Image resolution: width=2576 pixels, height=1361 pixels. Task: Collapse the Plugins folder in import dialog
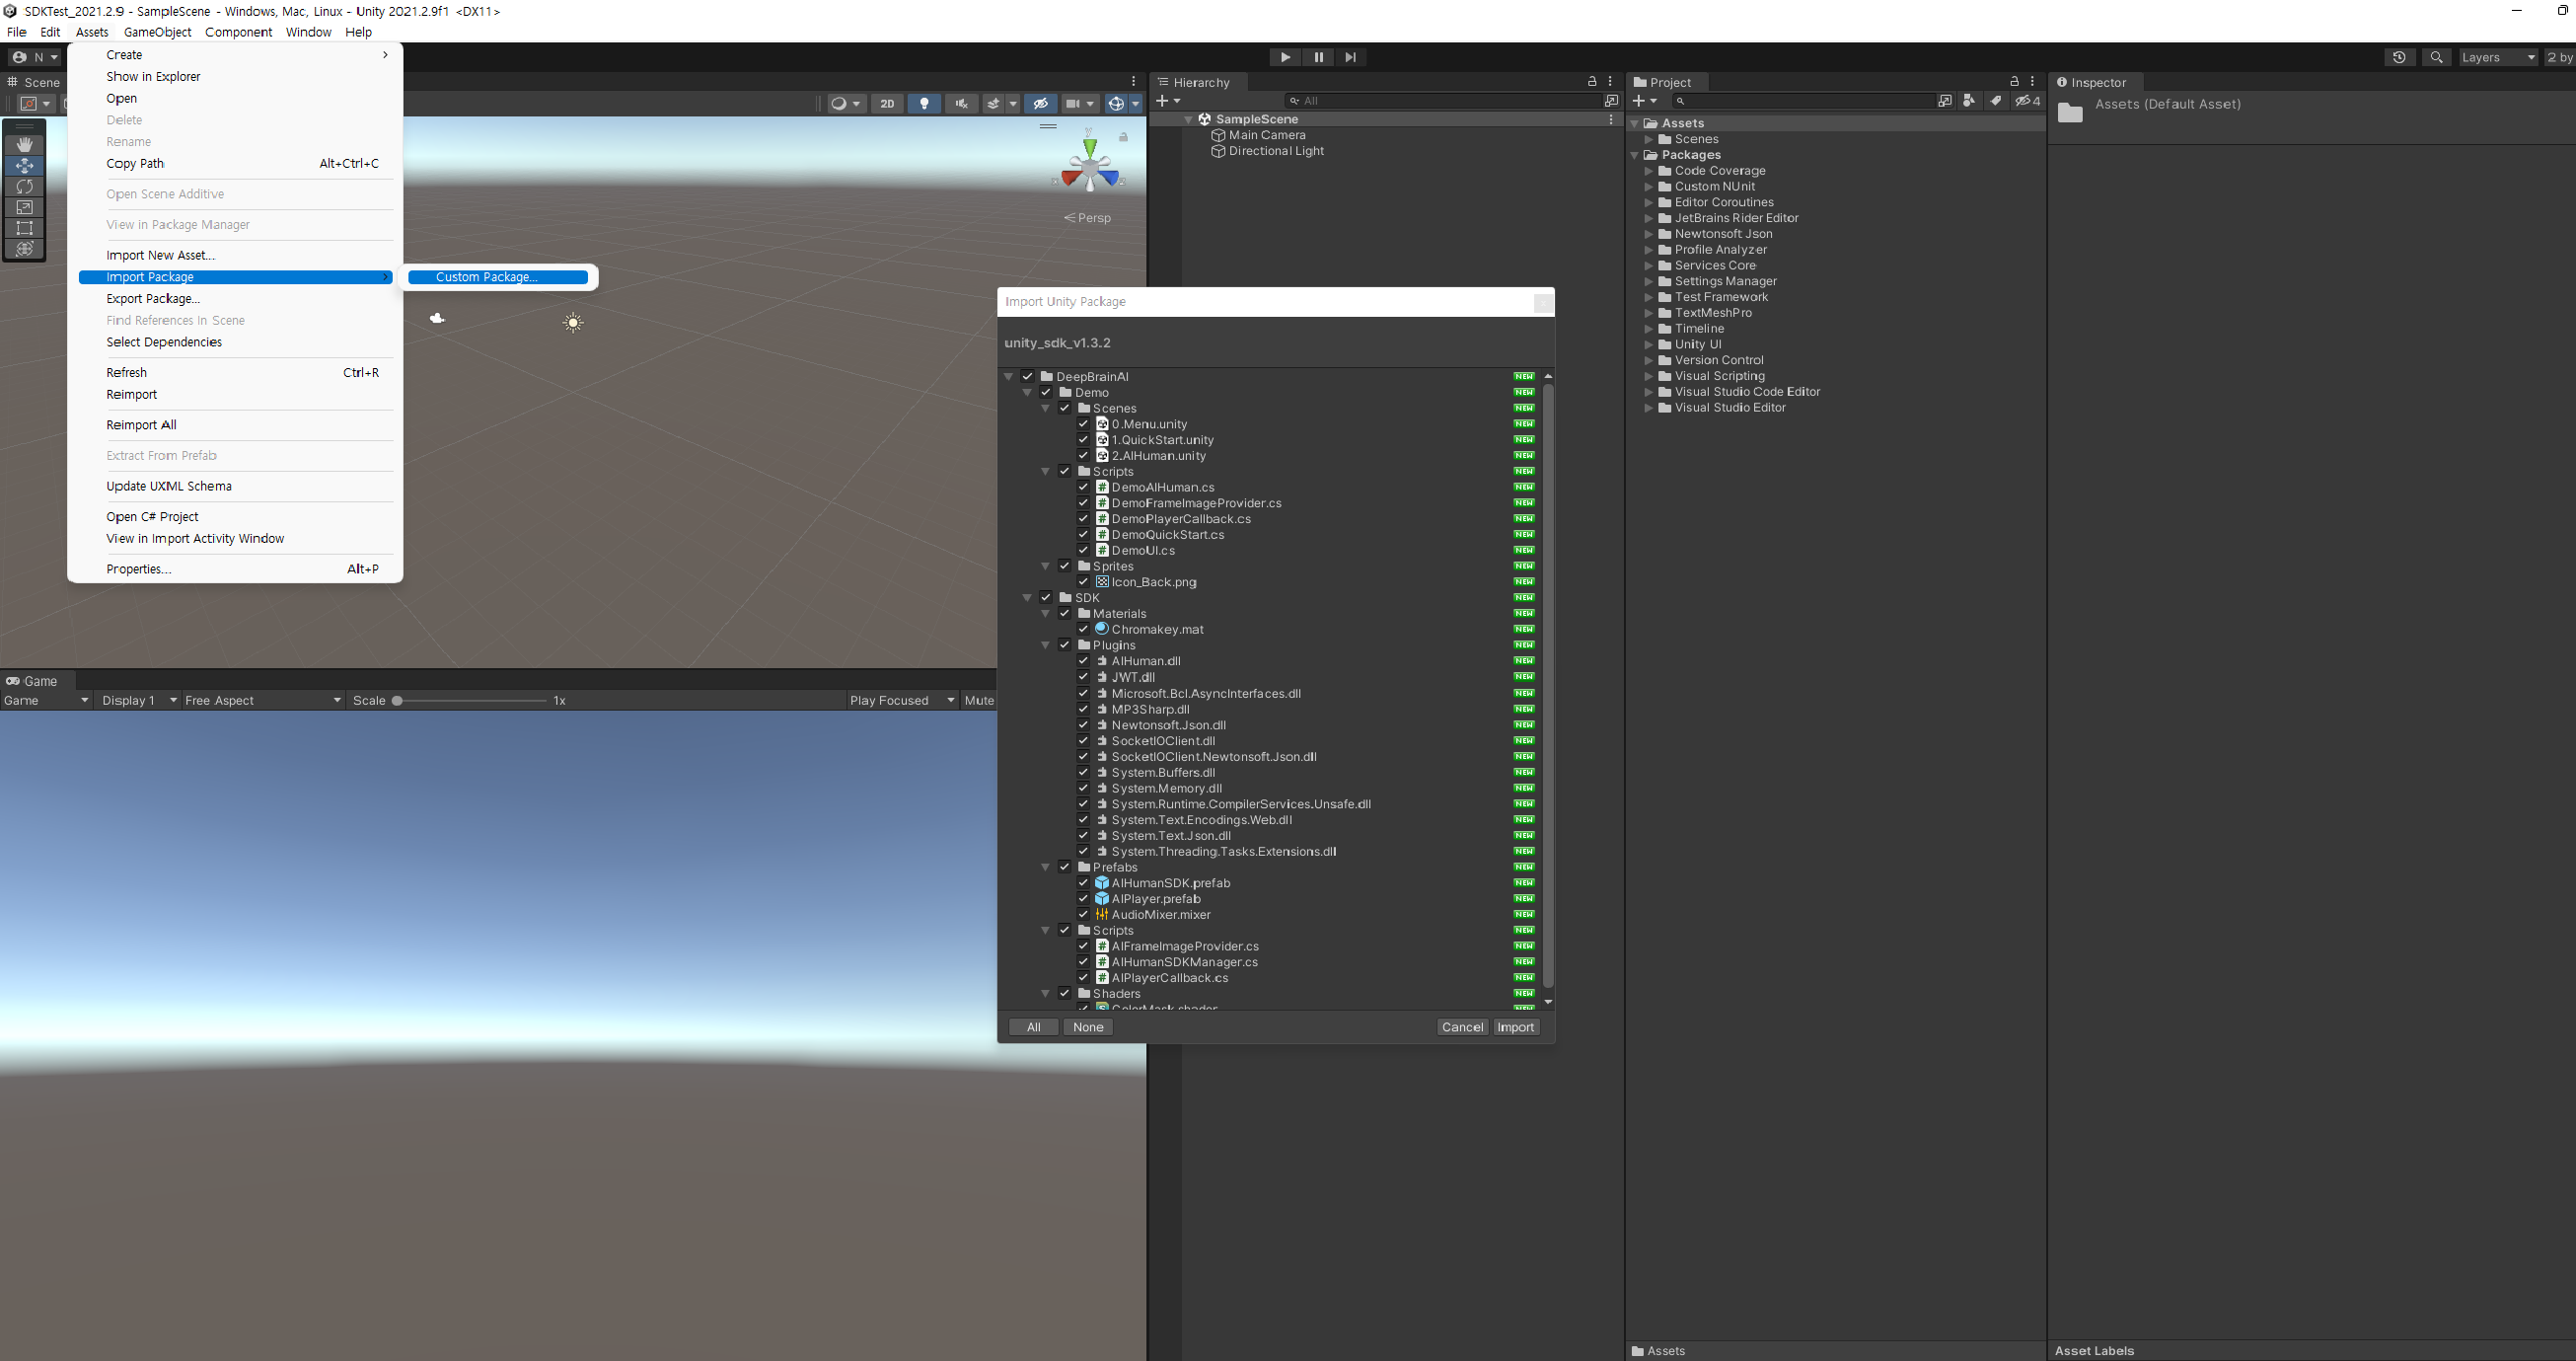coord(1046,646)
